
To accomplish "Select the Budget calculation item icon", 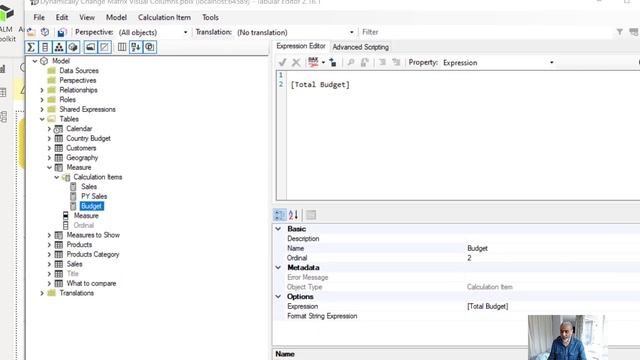I will (73, 206).
